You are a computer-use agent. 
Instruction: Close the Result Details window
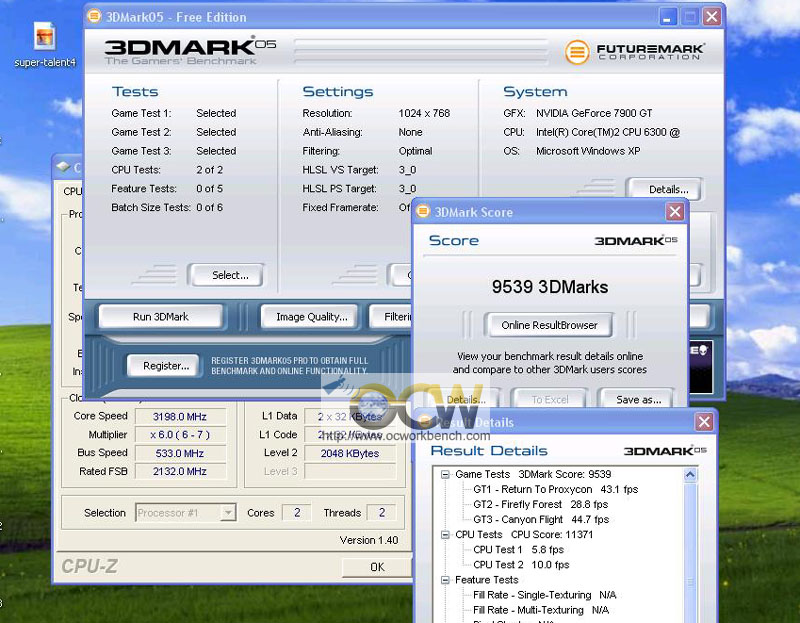click(704, 422)
